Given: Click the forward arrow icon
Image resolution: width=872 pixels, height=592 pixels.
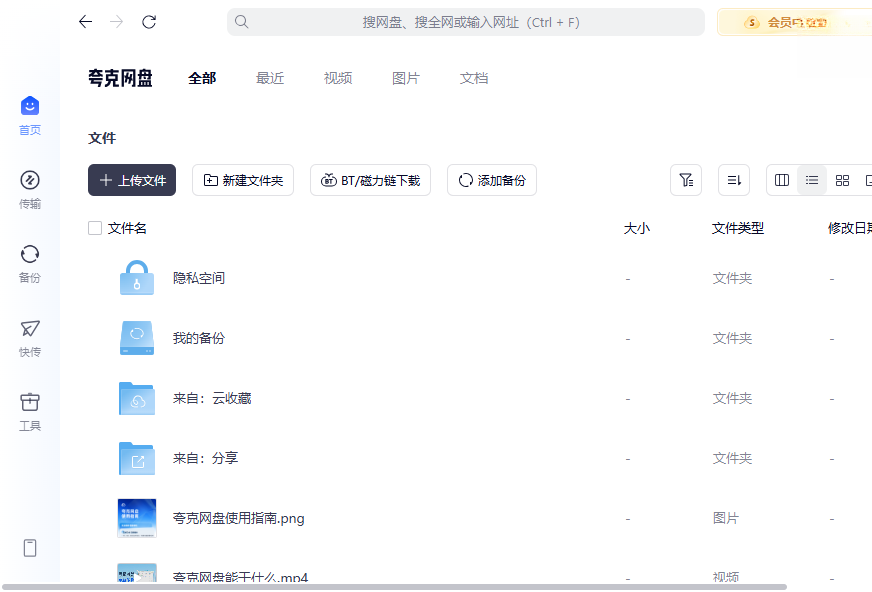Looking at the screenshot, I should pos(117,22).
